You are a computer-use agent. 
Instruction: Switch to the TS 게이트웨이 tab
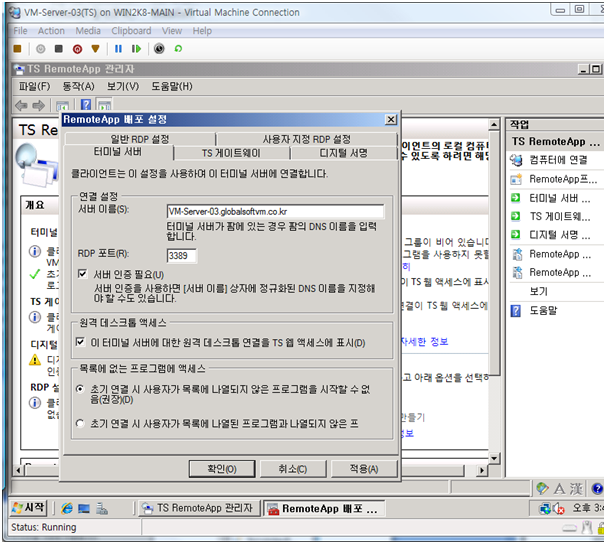231,153
